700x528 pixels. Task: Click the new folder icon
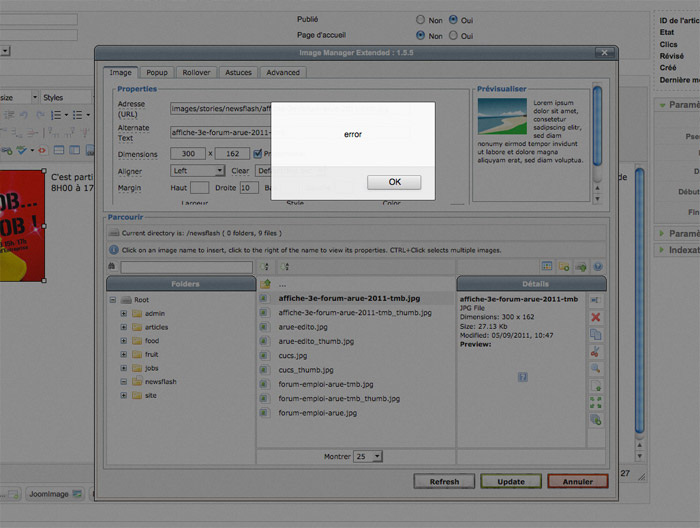coord(564,267)
